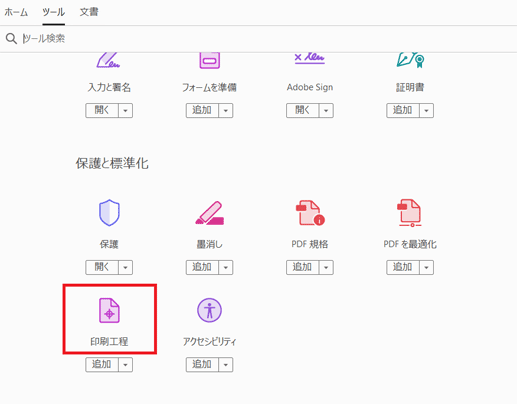Click the PDF 規格 label
This screenshot has width=517, height=404.
pos(310,244)
